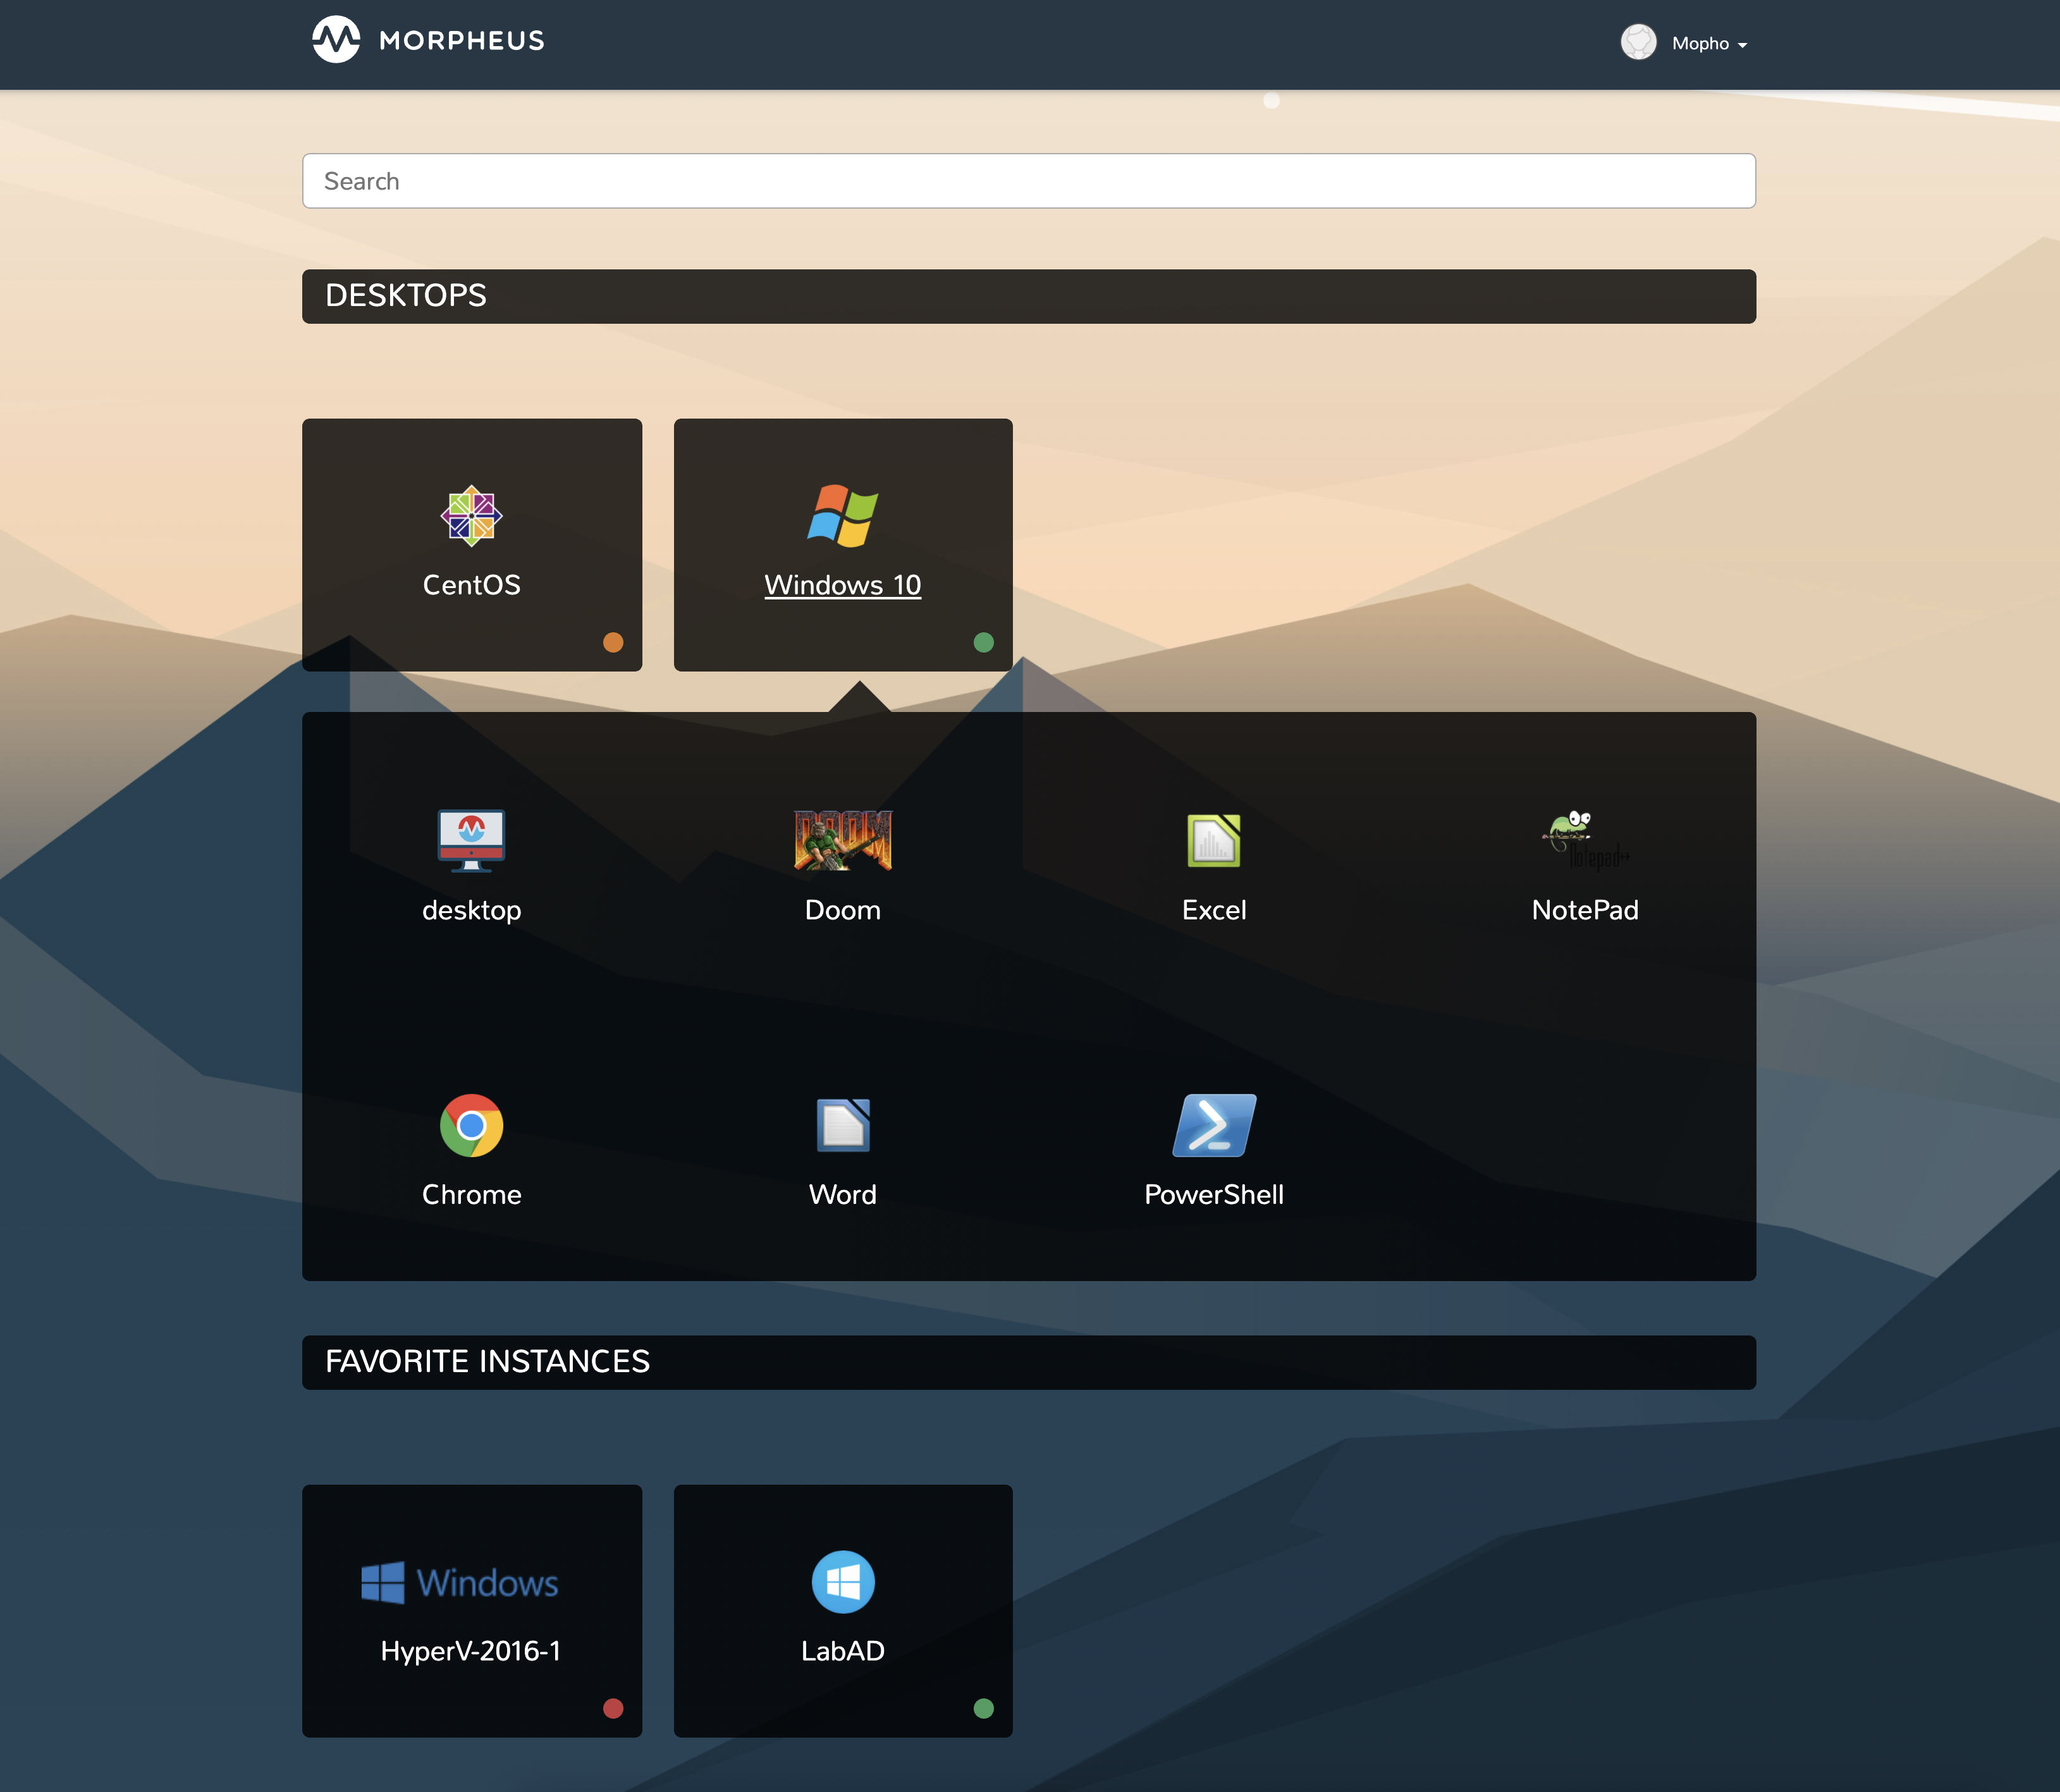
Task: Click the Morpheus logo in header
Action: tap(428, 40)
